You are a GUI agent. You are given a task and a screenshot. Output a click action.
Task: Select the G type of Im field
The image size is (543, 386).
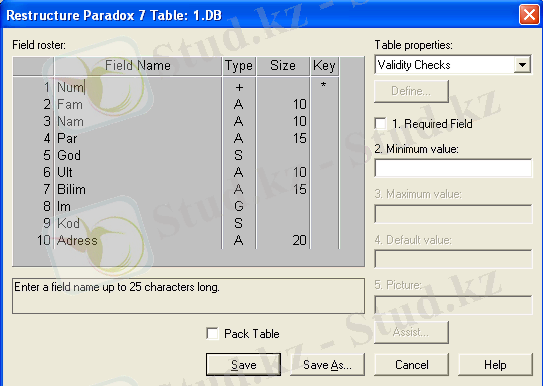pyautogui.click(x=239, y=206)
